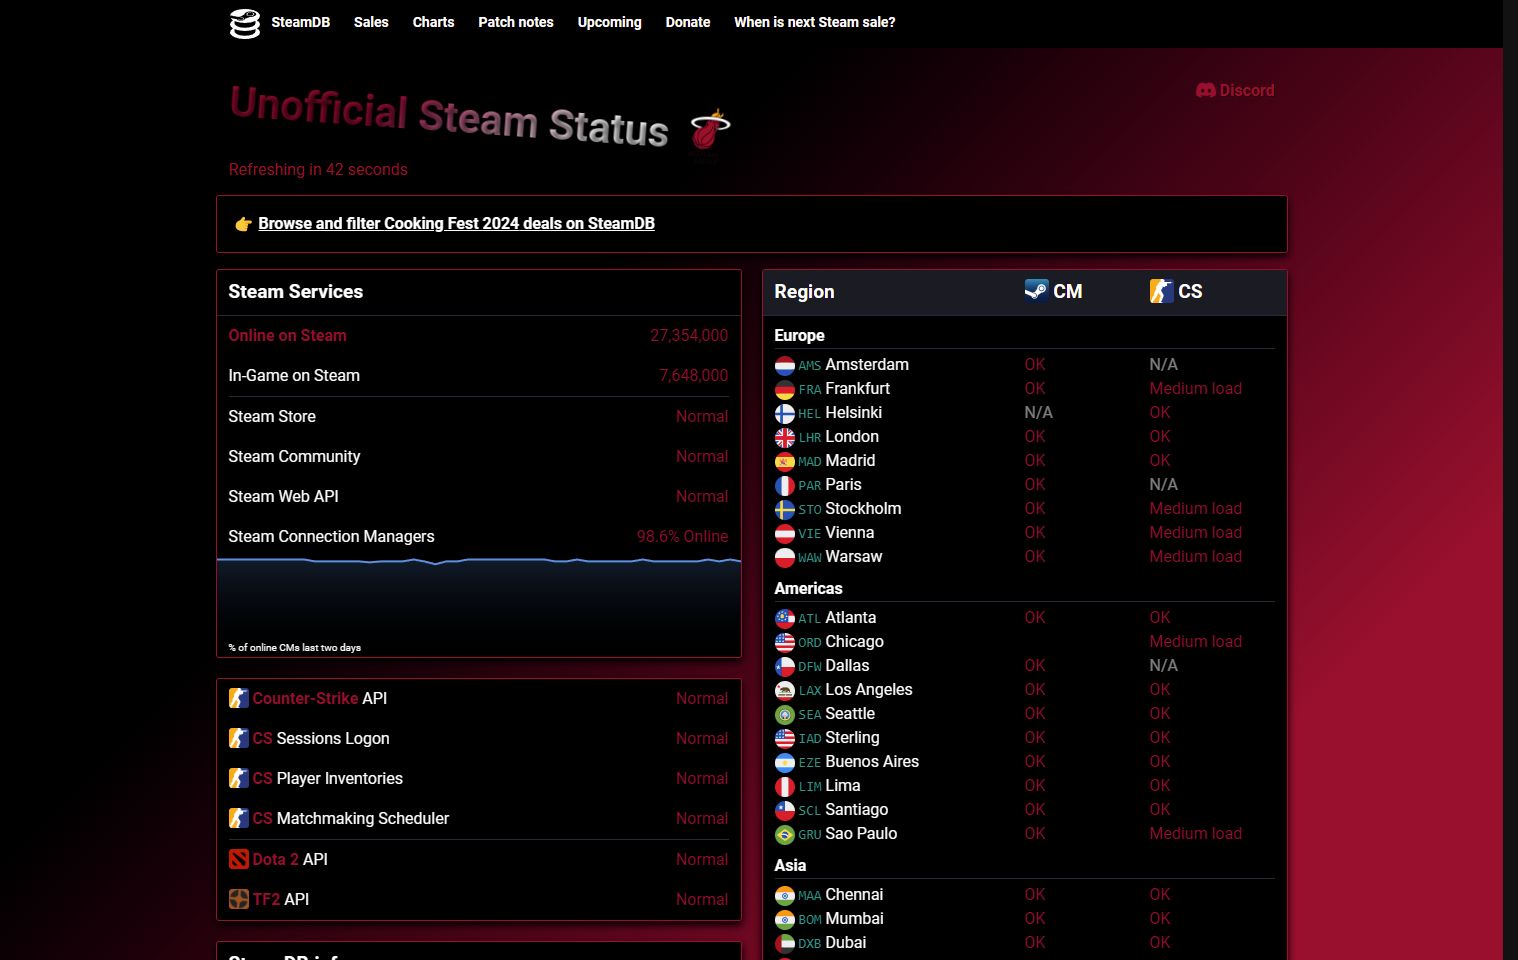Click the Dubai UAE flag icon
Viewport: 1518px width, 960px height.
(785, 943)
